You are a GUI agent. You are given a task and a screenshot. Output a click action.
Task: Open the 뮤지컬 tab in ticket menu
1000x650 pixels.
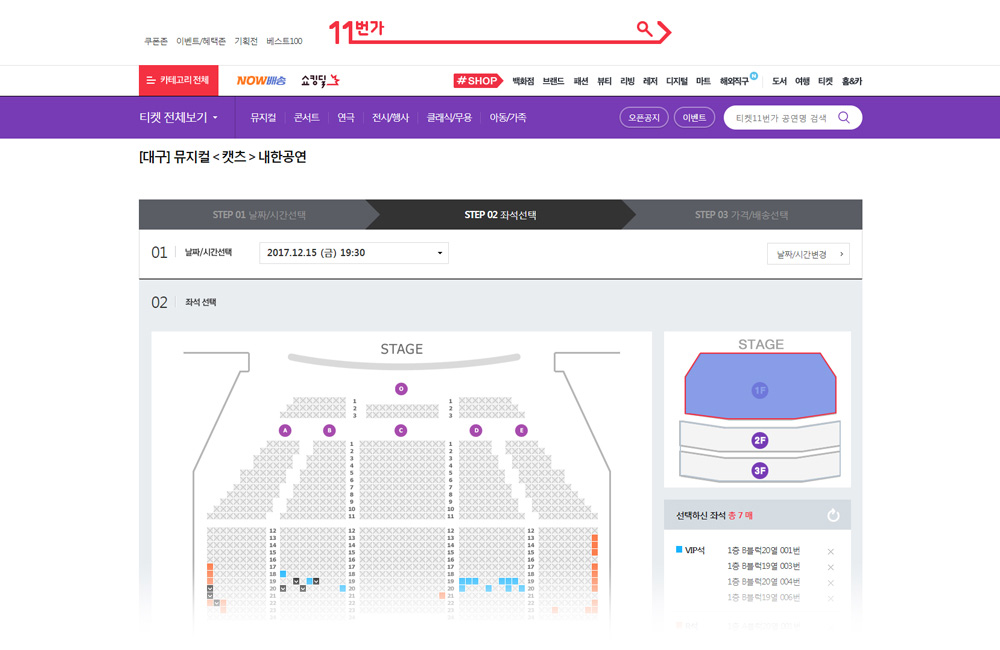pos(263,117)
